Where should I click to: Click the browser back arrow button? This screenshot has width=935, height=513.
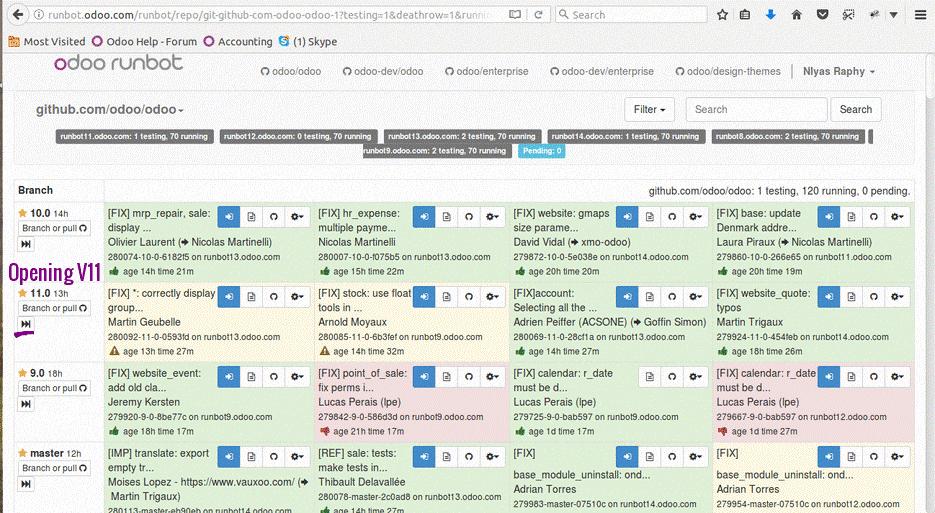point(18,14)
